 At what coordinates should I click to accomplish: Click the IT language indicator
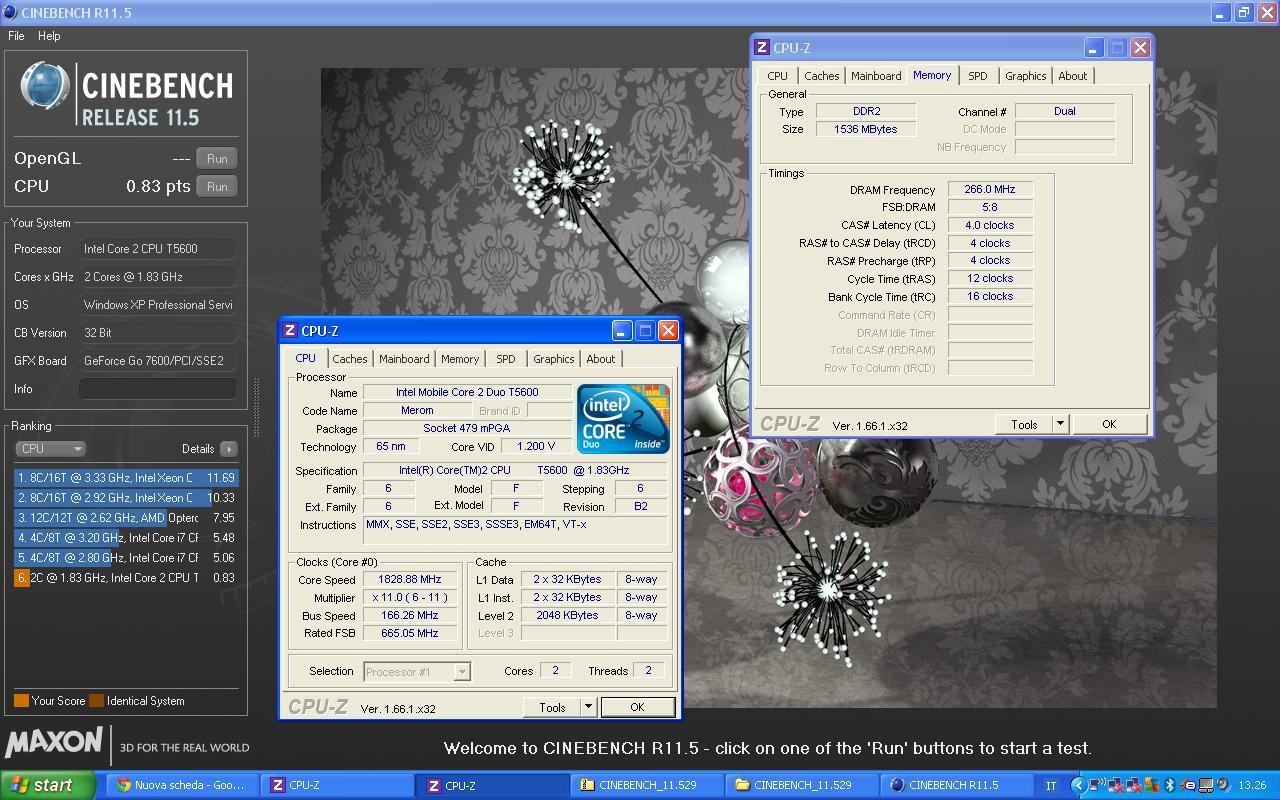pyautogui.click(x=1051, y=786)
